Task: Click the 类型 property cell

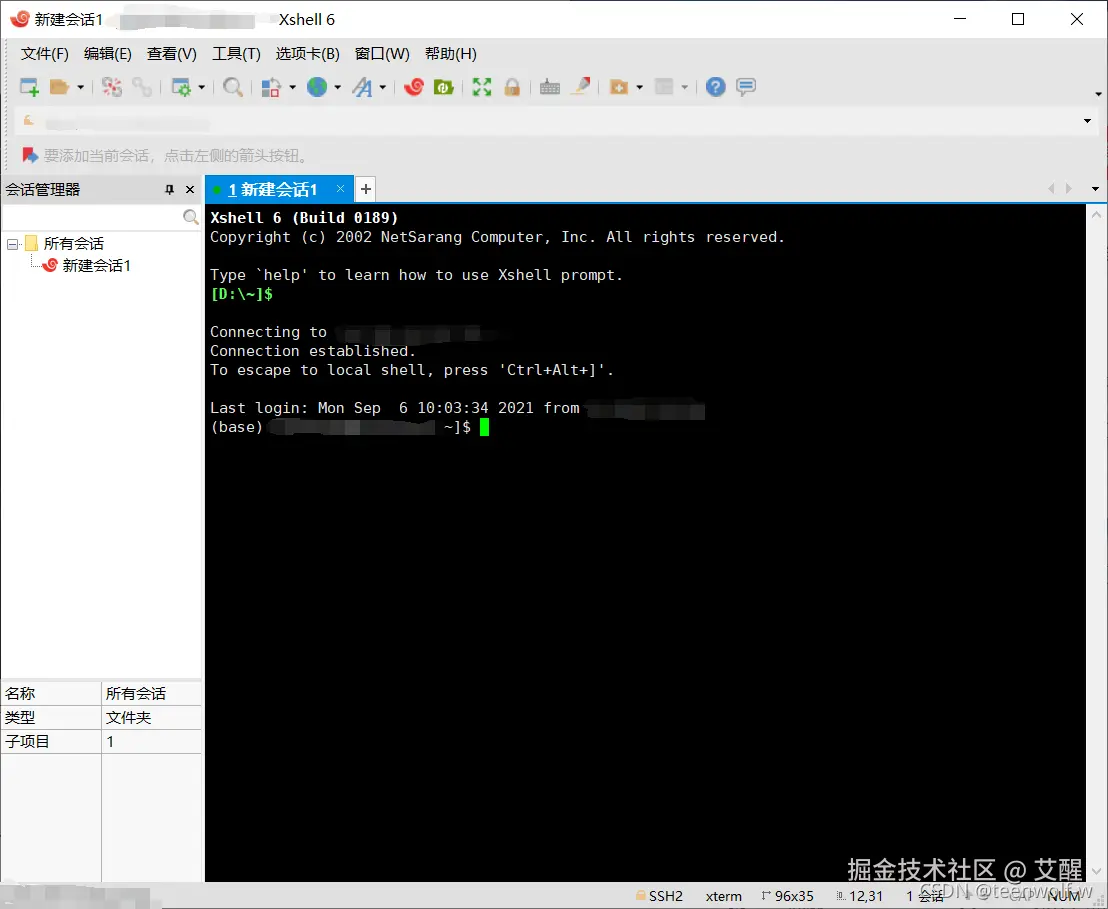Action: coord(52,717)
